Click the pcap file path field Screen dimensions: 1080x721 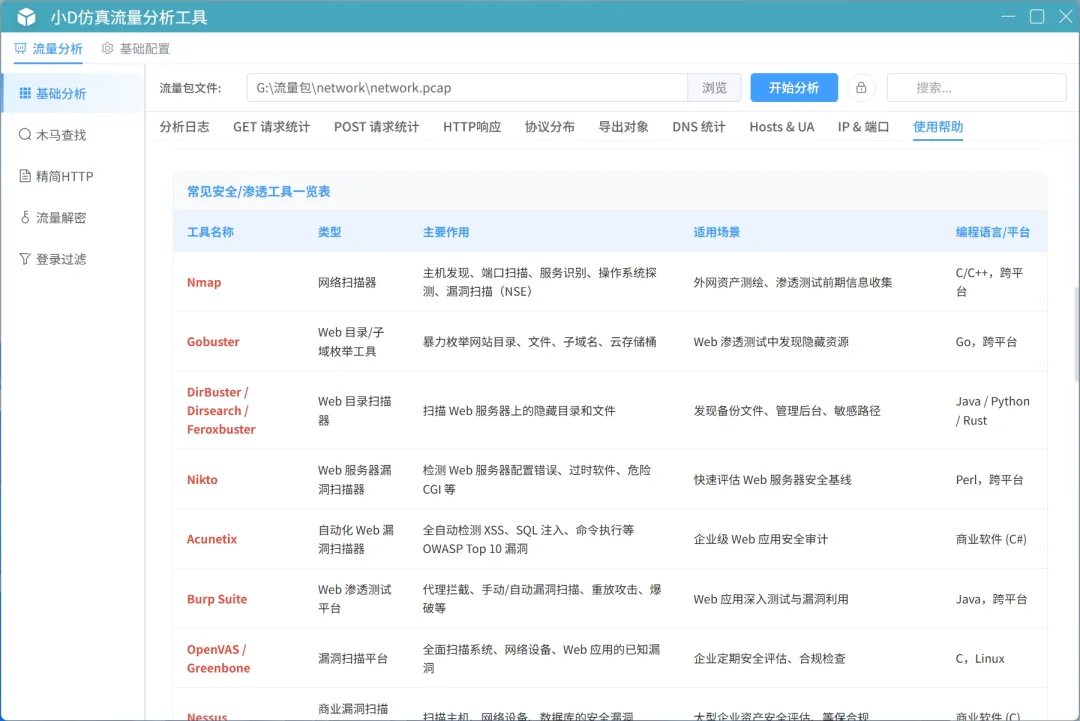coord(467,87)
